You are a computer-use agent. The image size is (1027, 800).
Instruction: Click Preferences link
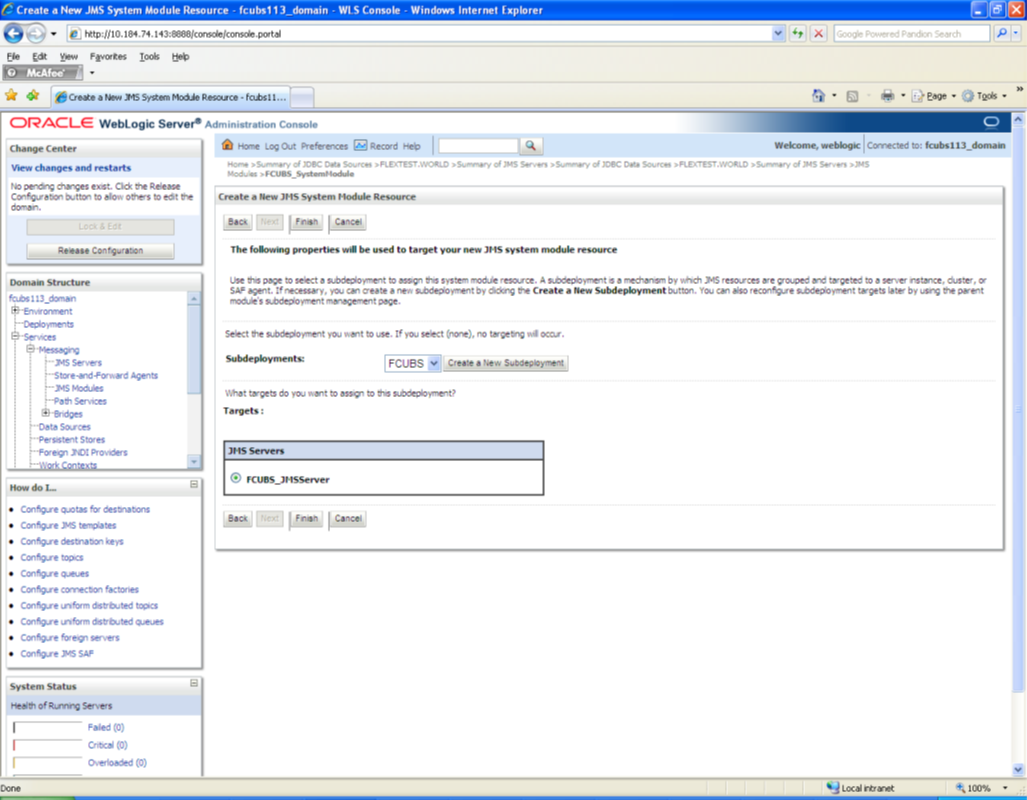324,146
